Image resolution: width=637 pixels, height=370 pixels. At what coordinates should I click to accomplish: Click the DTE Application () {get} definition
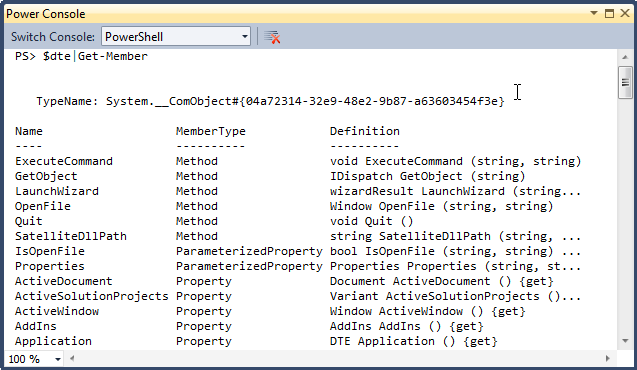(414, 341)
